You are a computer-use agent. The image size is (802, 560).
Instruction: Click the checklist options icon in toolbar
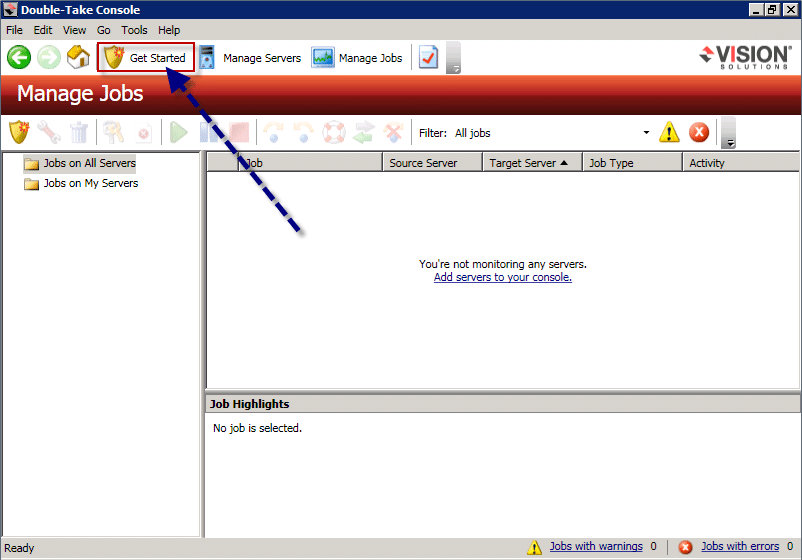pyautogui.click(x=428, y=58)
